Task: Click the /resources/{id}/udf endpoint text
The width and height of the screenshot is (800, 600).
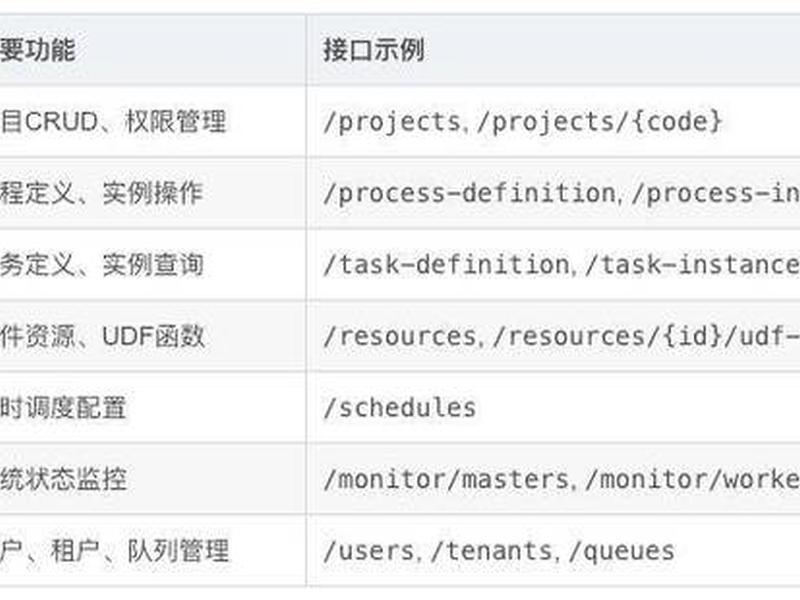Action: click(646, 336)
